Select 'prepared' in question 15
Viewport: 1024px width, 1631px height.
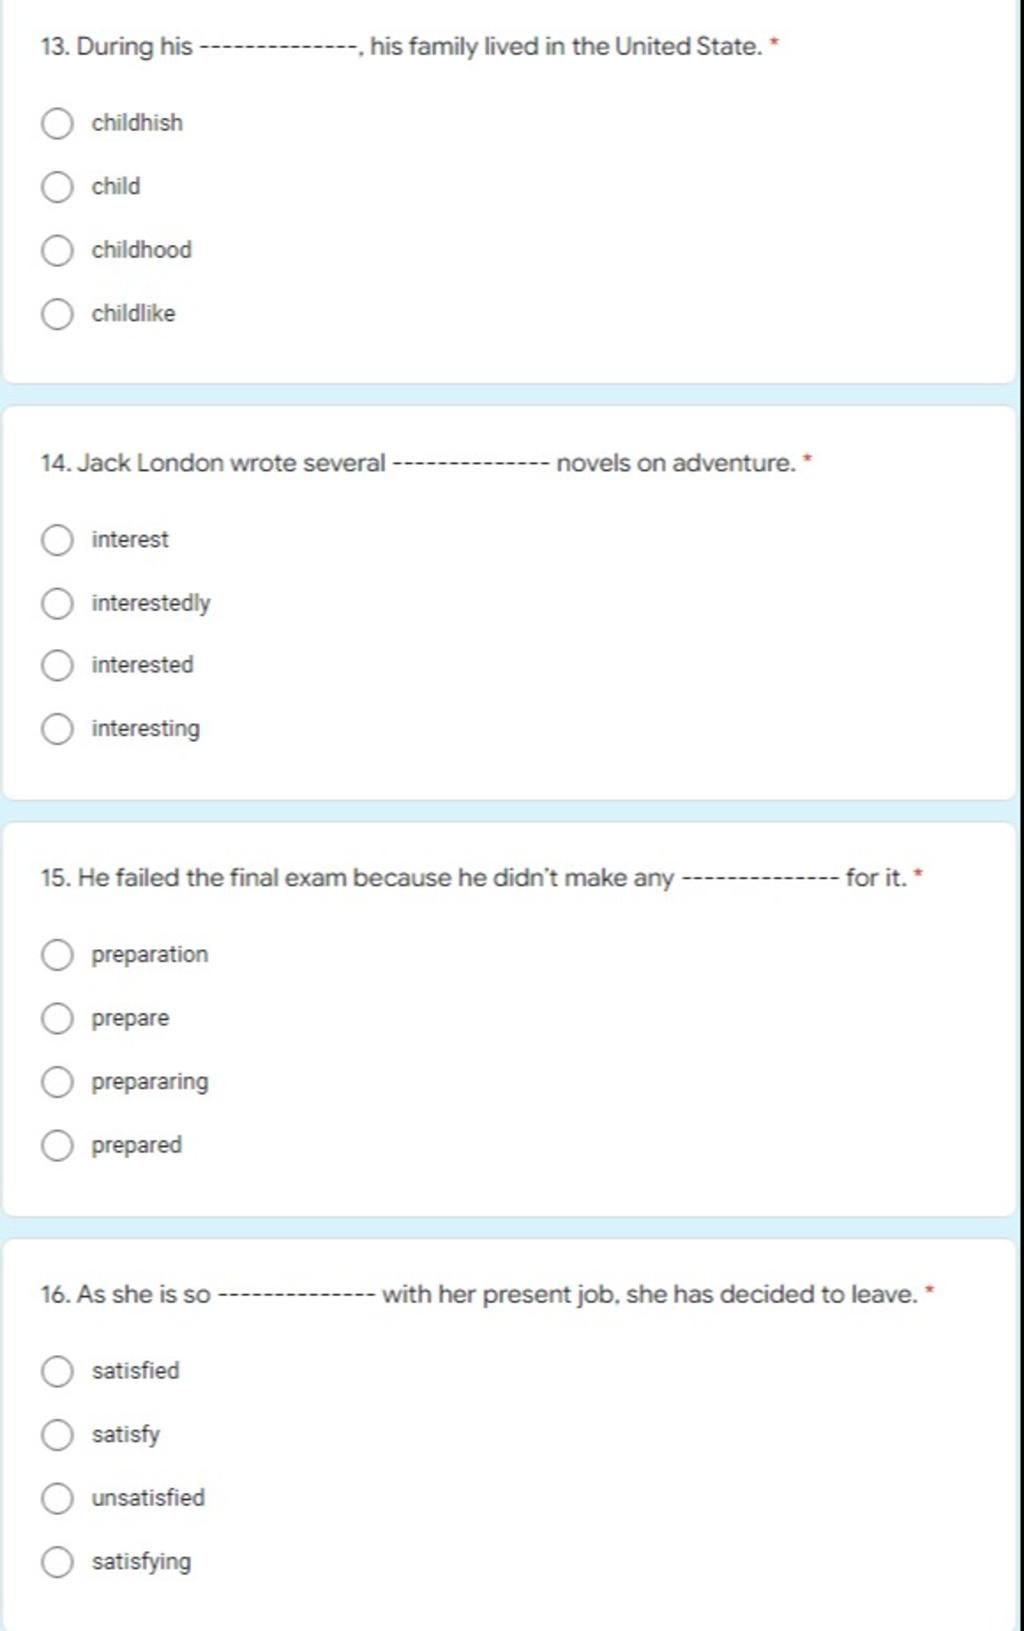57,1145
